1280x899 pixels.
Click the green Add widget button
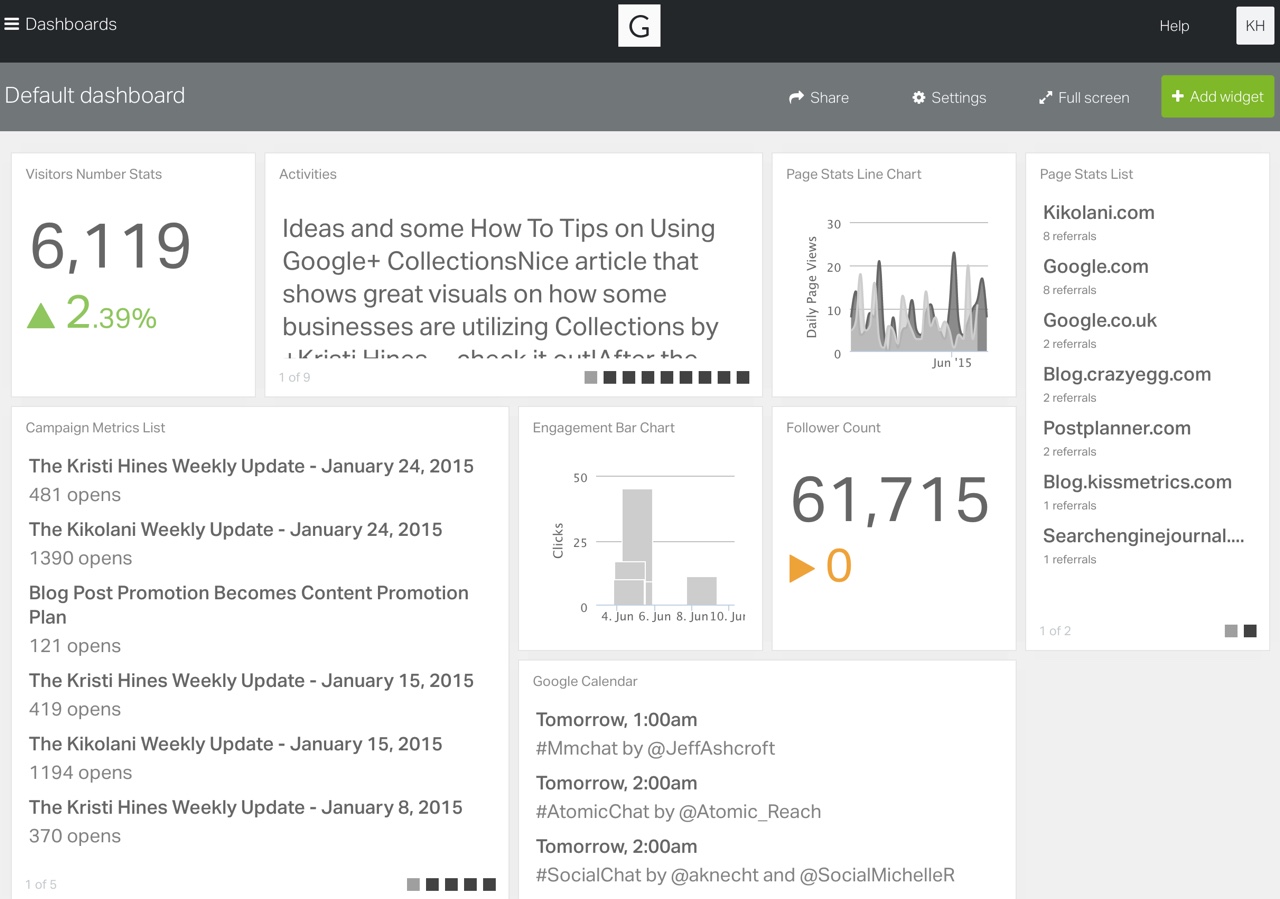click(x=1217, y=96)
